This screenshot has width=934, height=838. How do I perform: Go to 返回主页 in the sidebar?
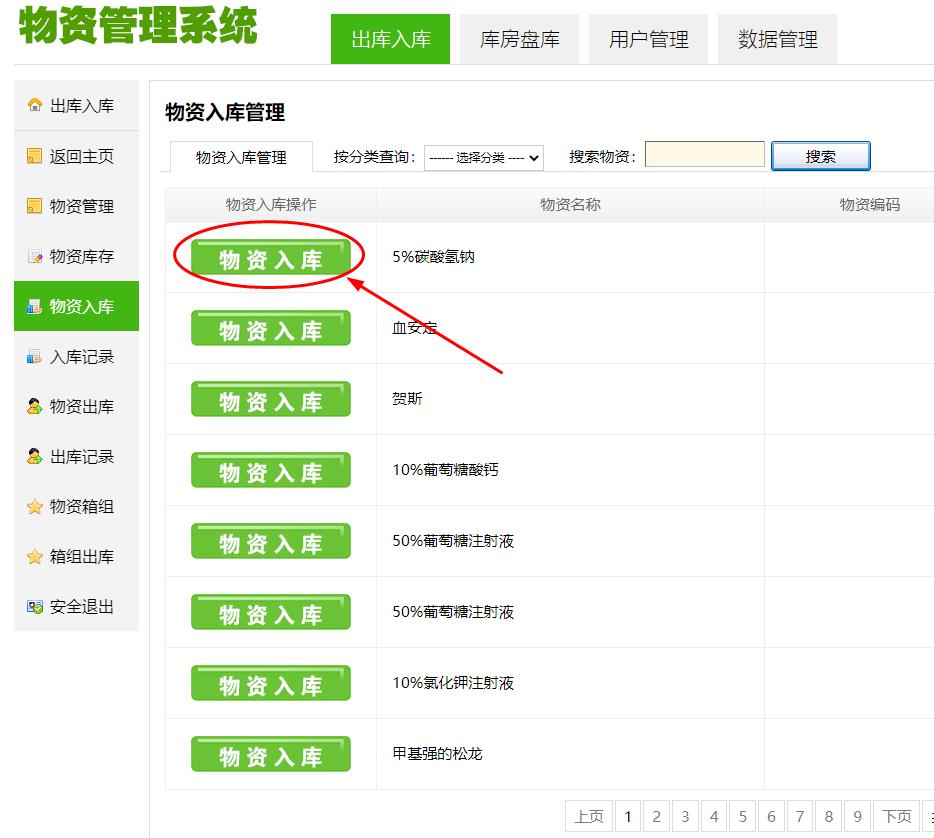(x=76, y=156)
